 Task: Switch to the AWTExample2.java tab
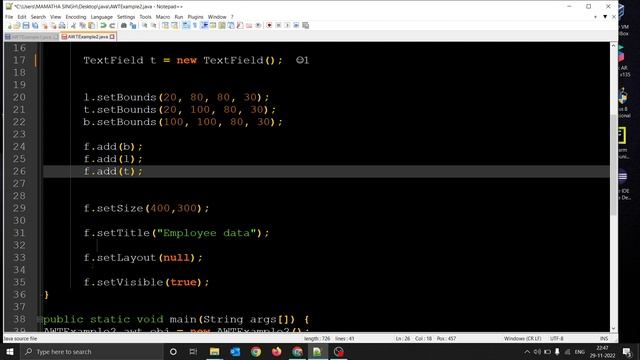pyautogui.click(x=87, y=37)
